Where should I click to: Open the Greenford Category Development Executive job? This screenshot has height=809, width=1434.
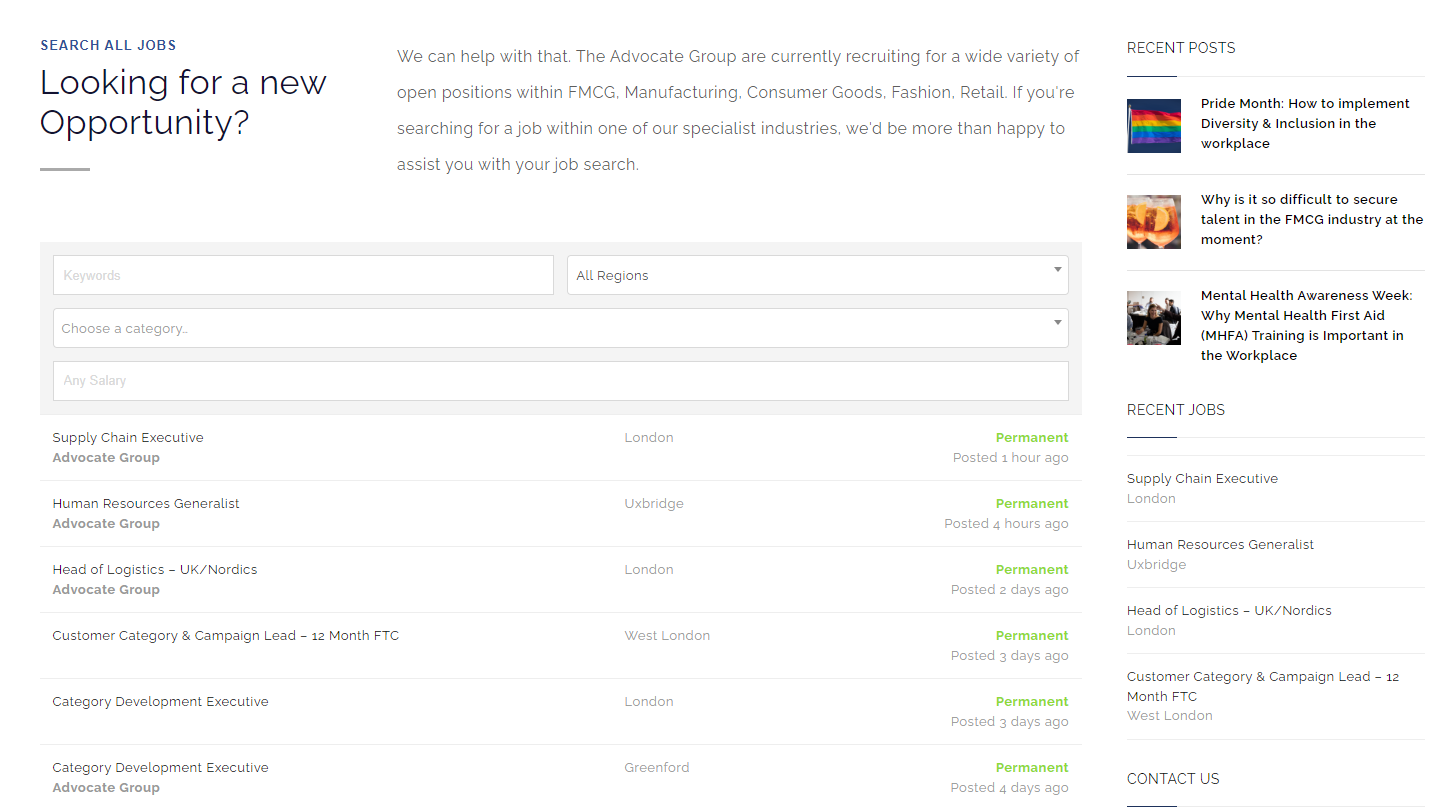click(160, 768)
